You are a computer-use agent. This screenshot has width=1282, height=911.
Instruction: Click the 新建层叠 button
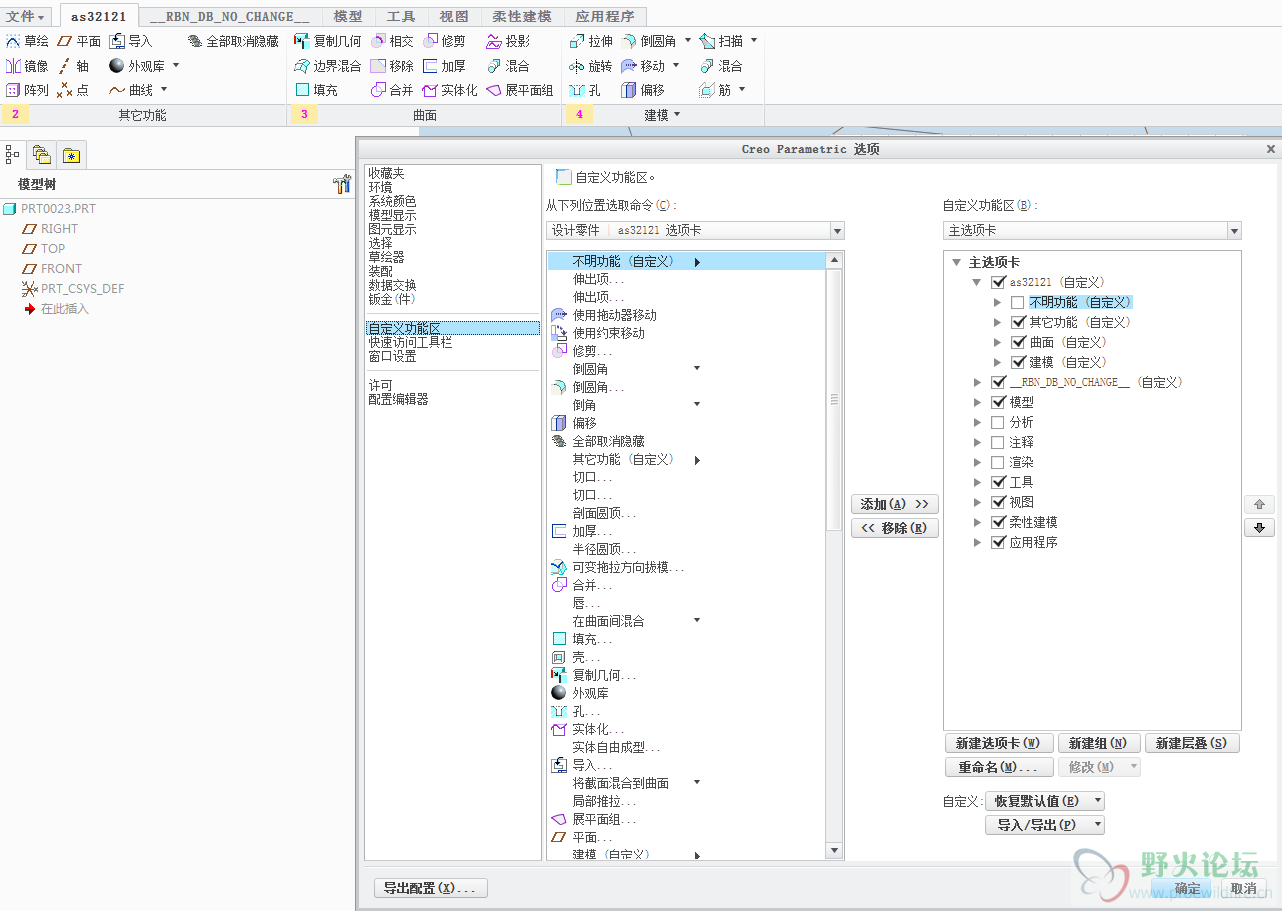1192,743
